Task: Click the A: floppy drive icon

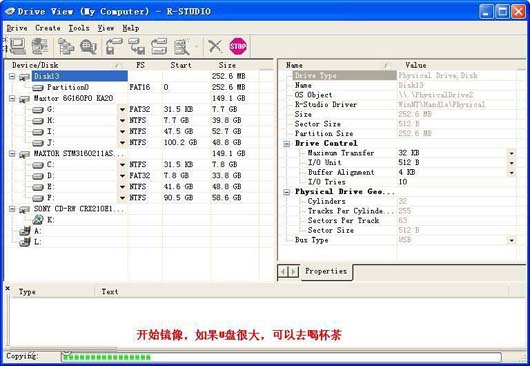Action: point(25,231)
